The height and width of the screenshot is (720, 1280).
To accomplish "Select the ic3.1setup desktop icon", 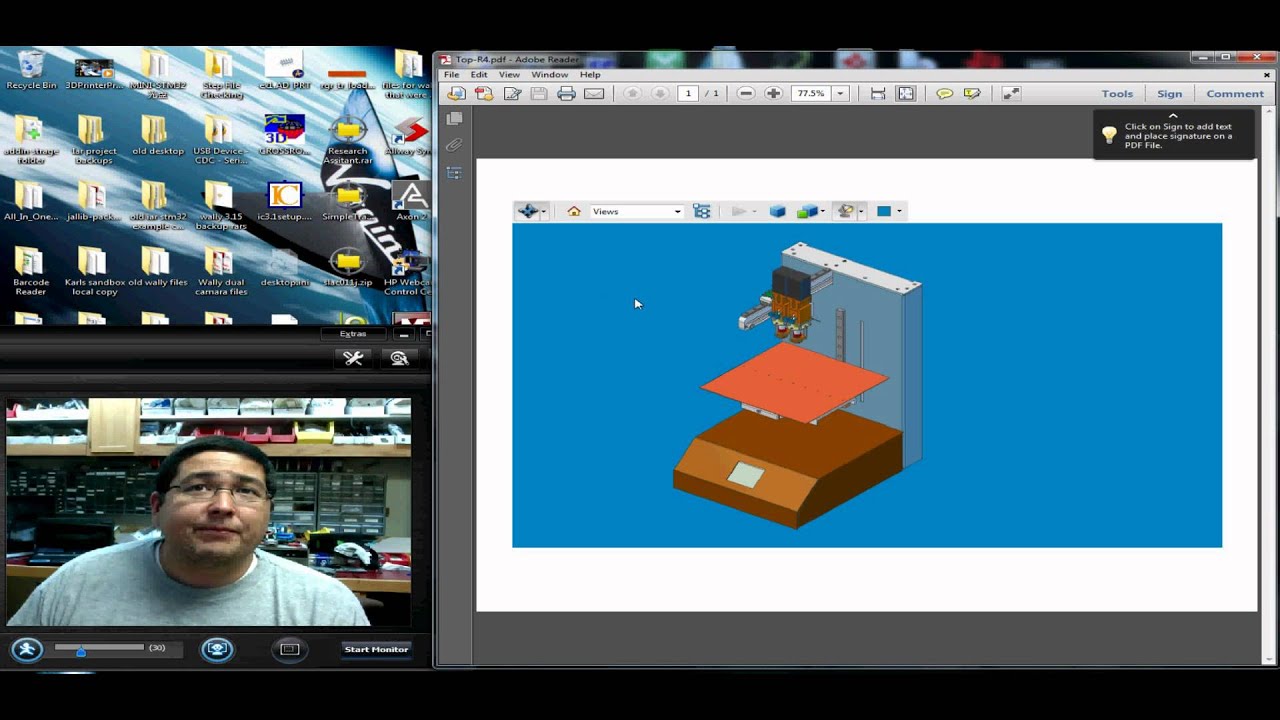I will click(285, 202).
